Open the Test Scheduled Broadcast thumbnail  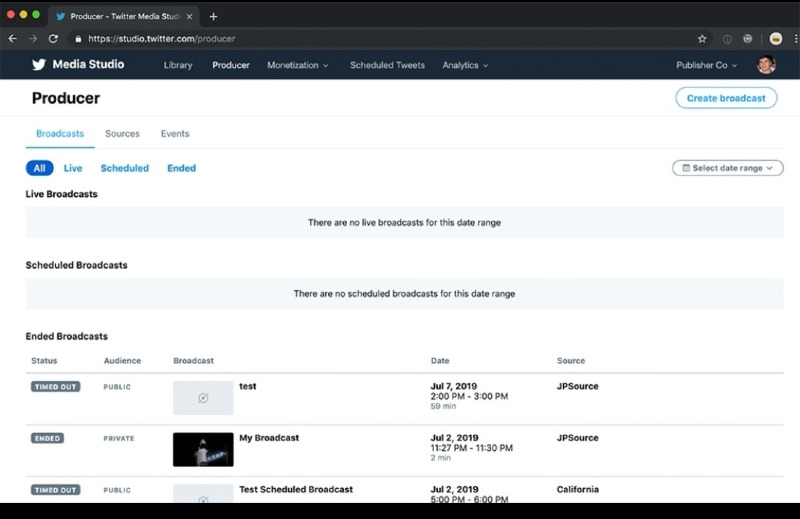(203, 493)
